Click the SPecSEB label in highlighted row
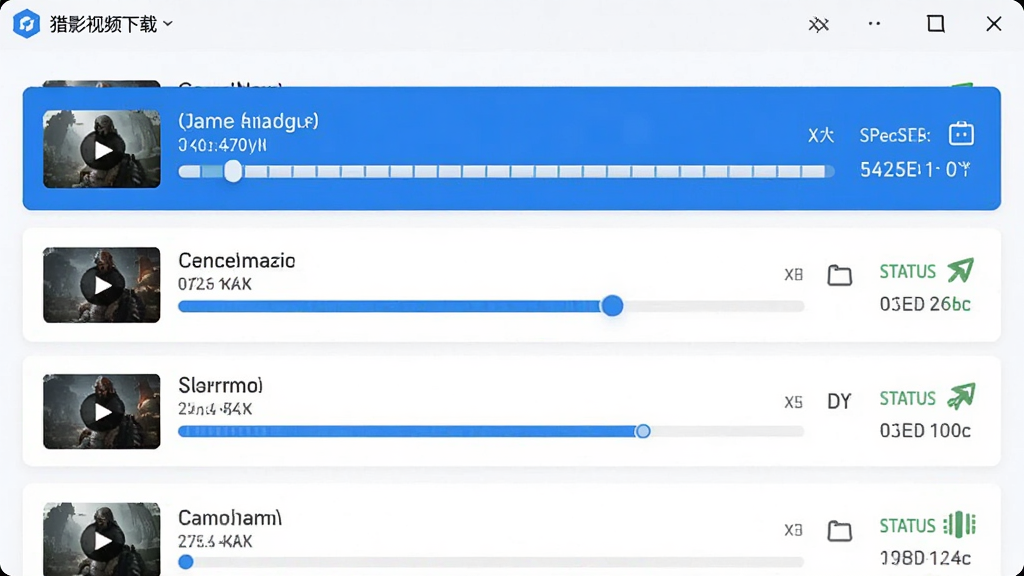This screenshot has height=576, width=1024. (x=895, y=135)
